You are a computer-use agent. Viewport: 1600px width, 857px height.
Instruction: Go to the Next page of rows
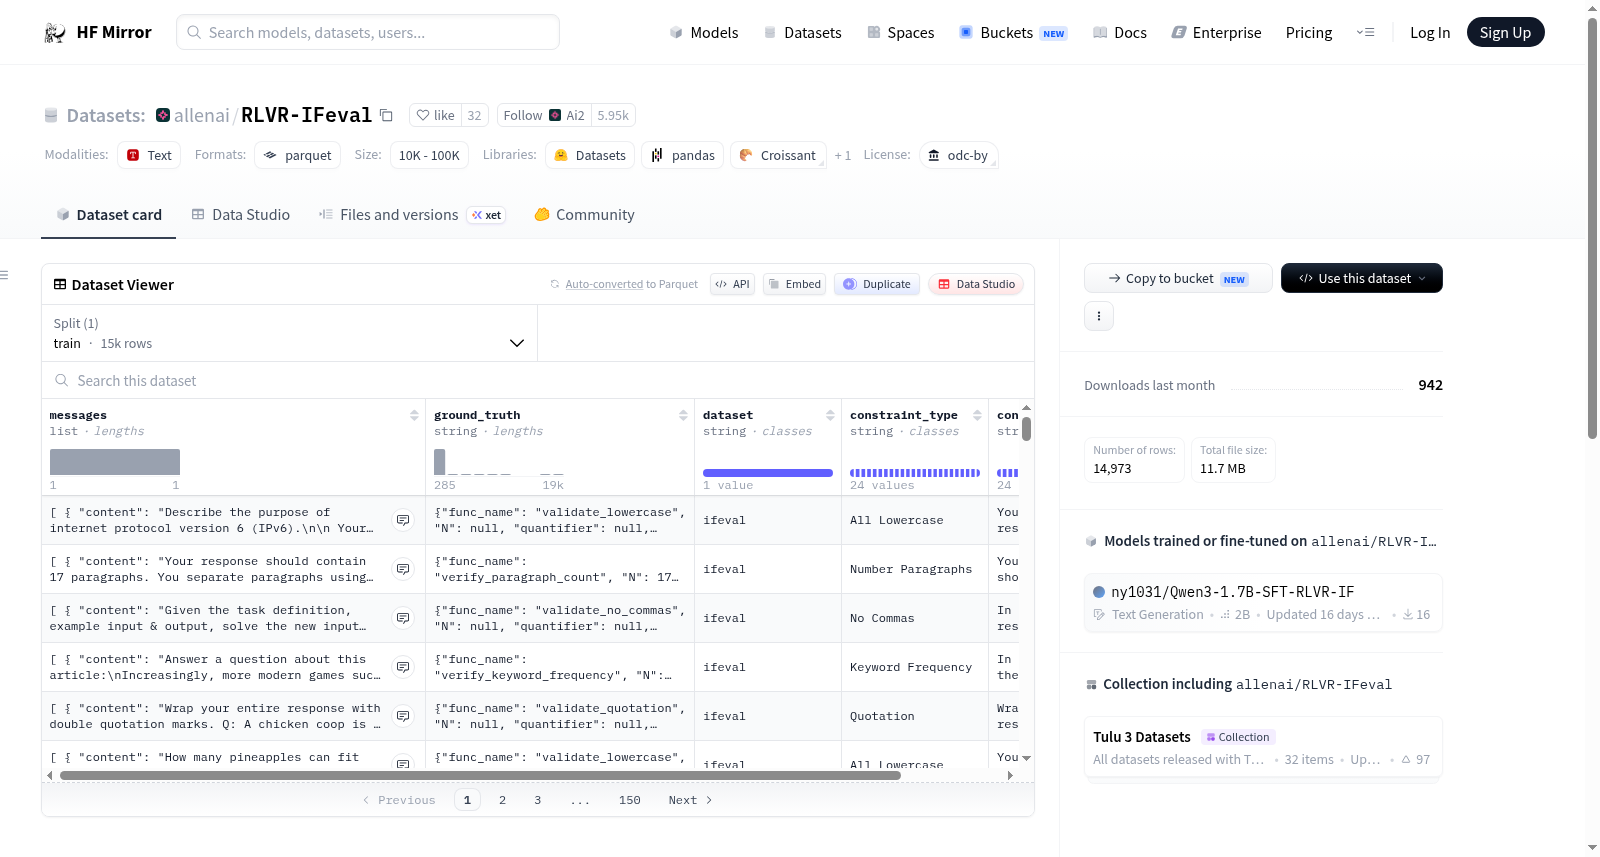[x=690, y=800]
